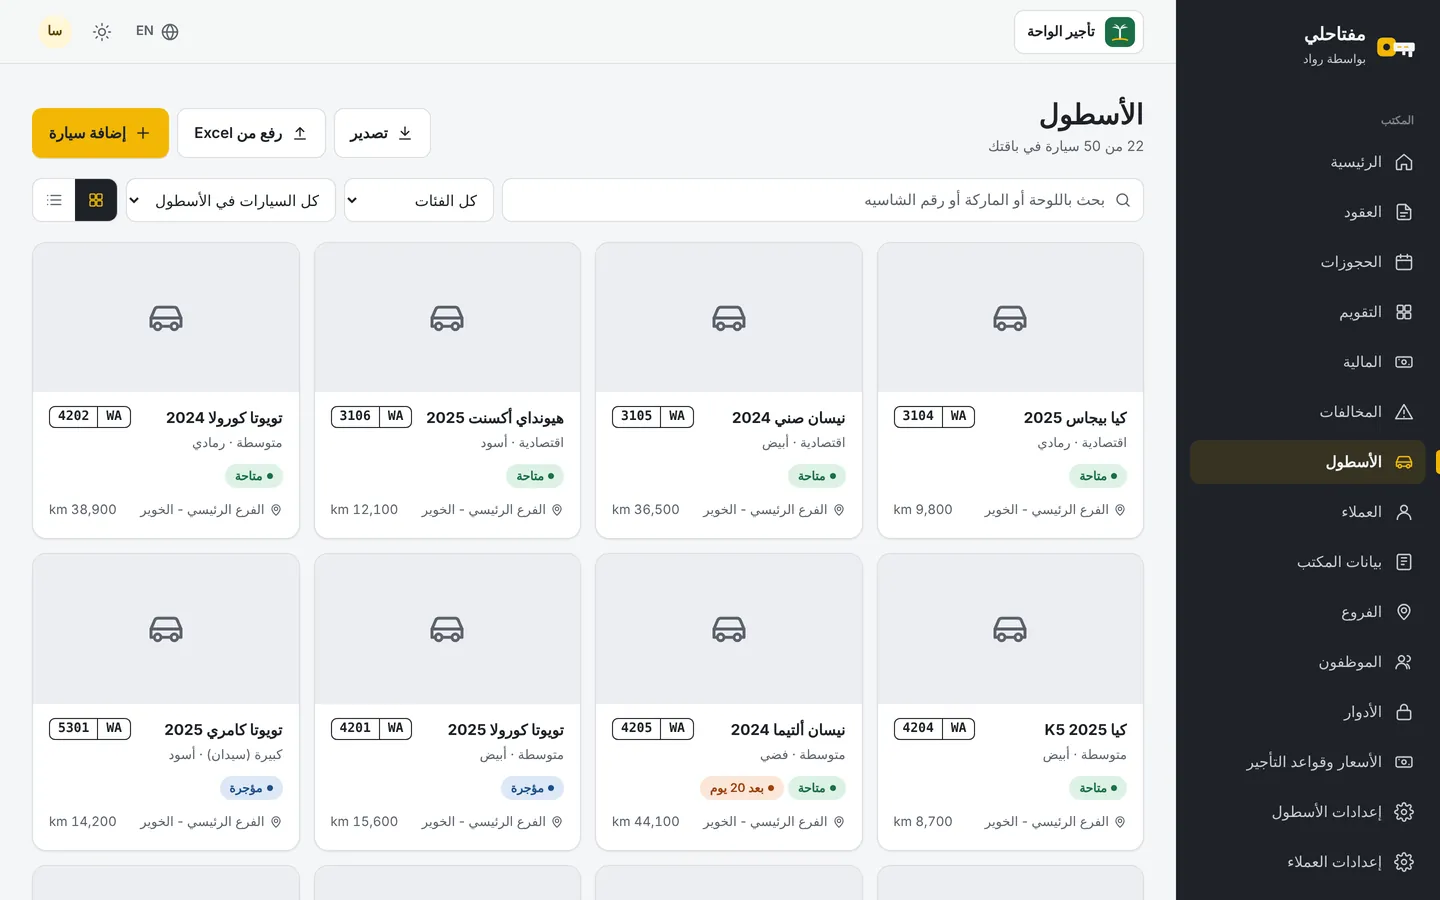Screen dimensions: 1440x900
Task: Open بيانات المكتب document icon
Action: (x=1404, y=562)
